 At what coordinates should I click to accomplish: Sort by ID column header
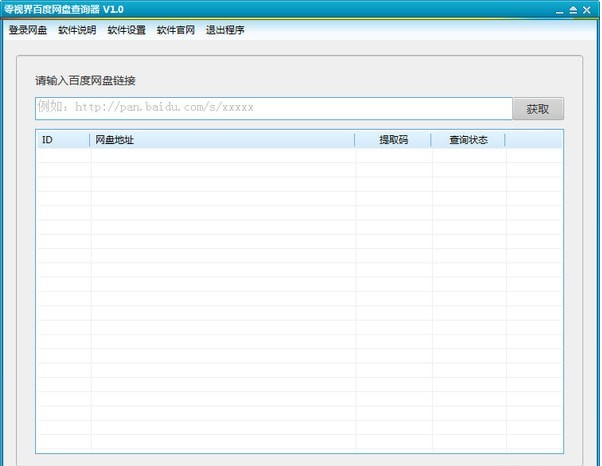[x=63, y=140]
